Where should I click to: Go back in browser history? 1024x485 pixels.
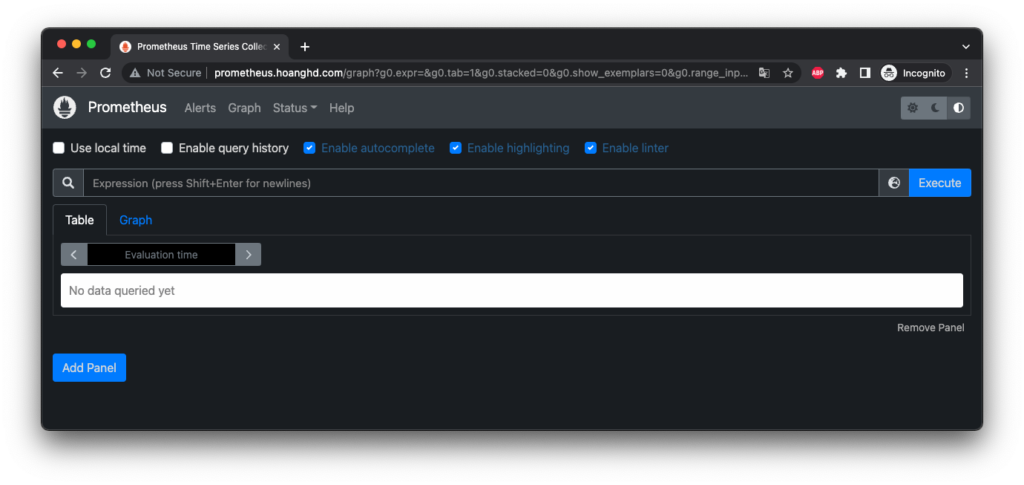coord(57,73)
